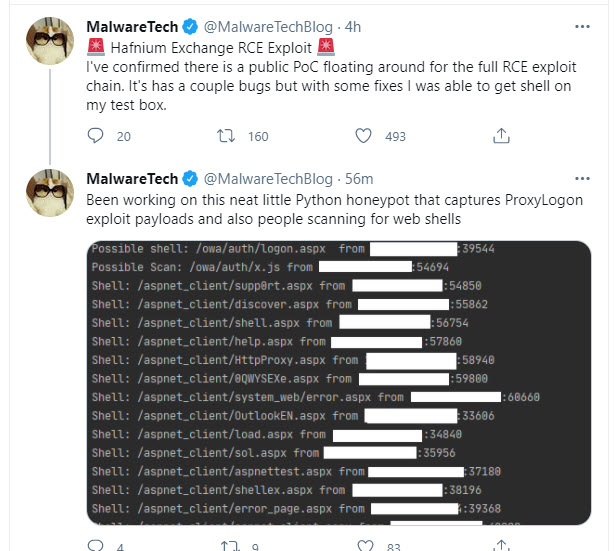Retweet the Hafnium Exchange RCE Exploit tweet

point(226,136)
